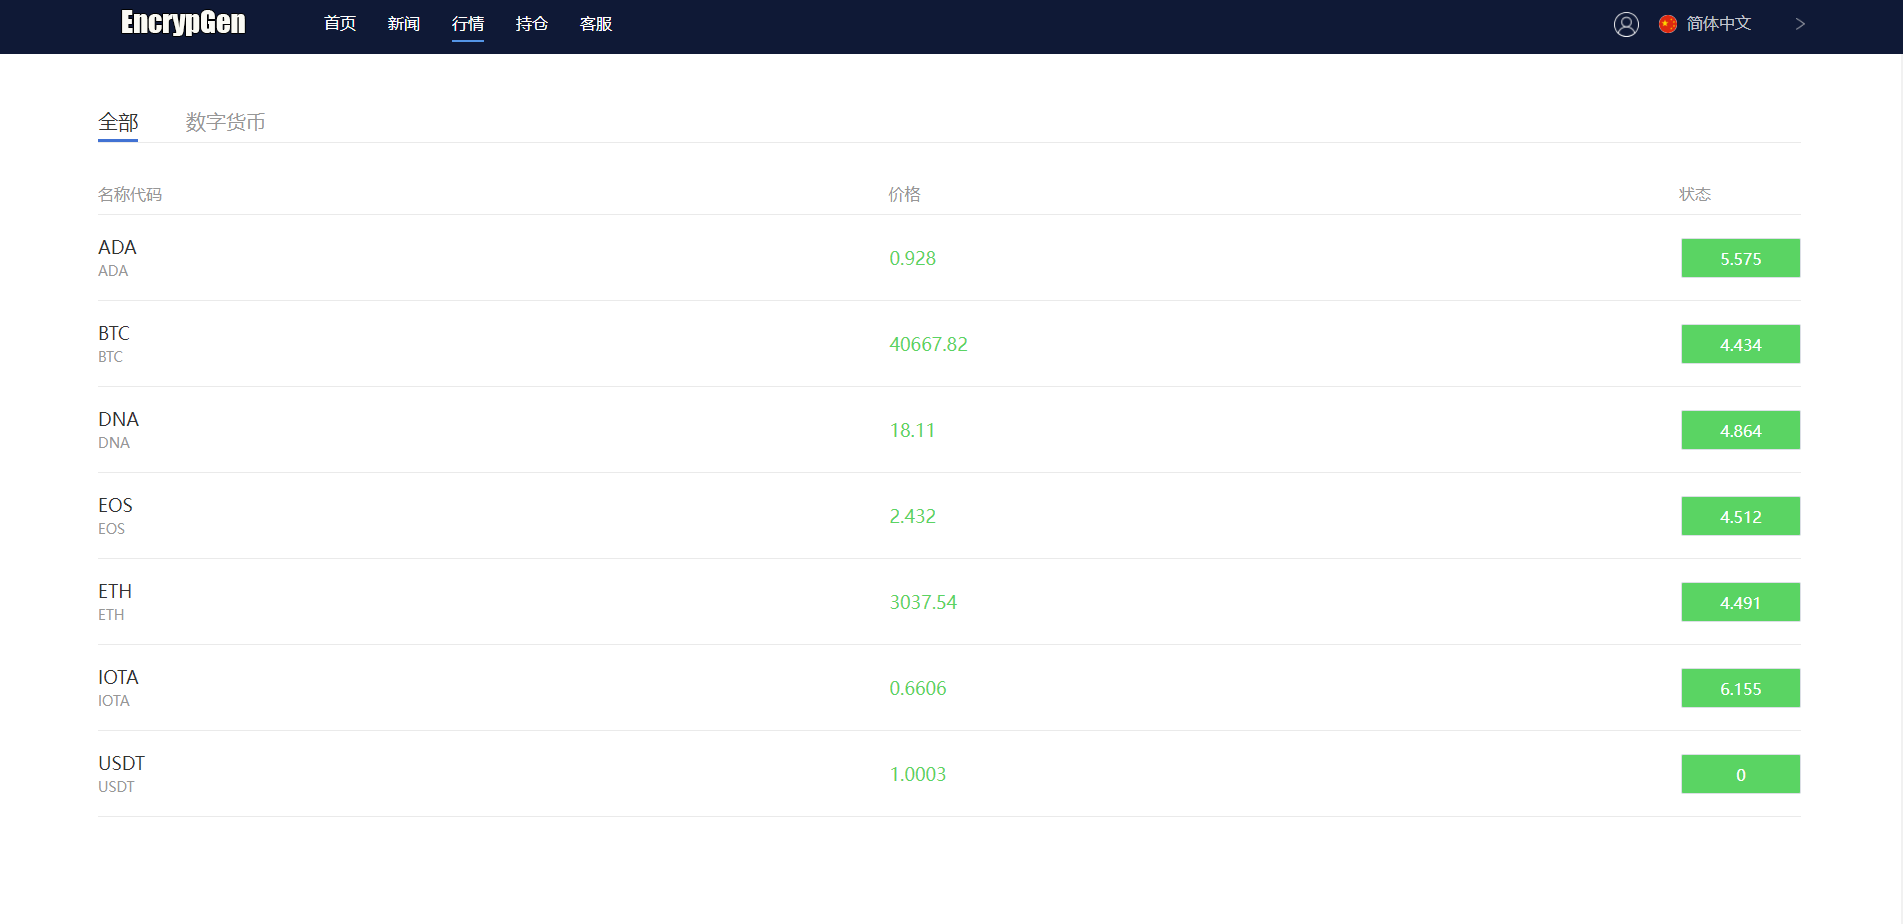This screenshot has height=924, width=1903.
Task: Select 行情 in top navigation
Action: click(468, 24)
